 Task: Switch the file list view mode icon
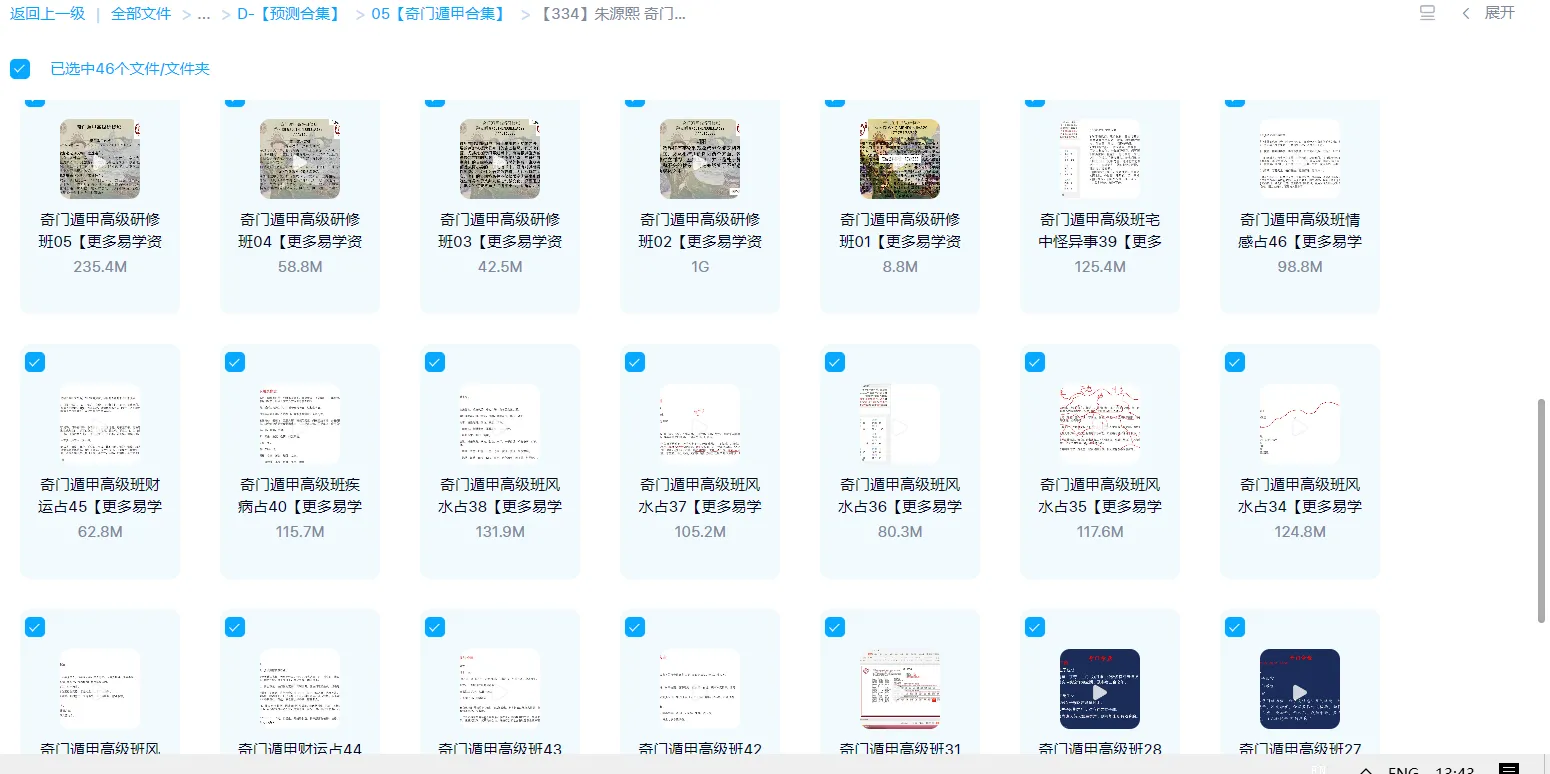tap(1426, 12)
